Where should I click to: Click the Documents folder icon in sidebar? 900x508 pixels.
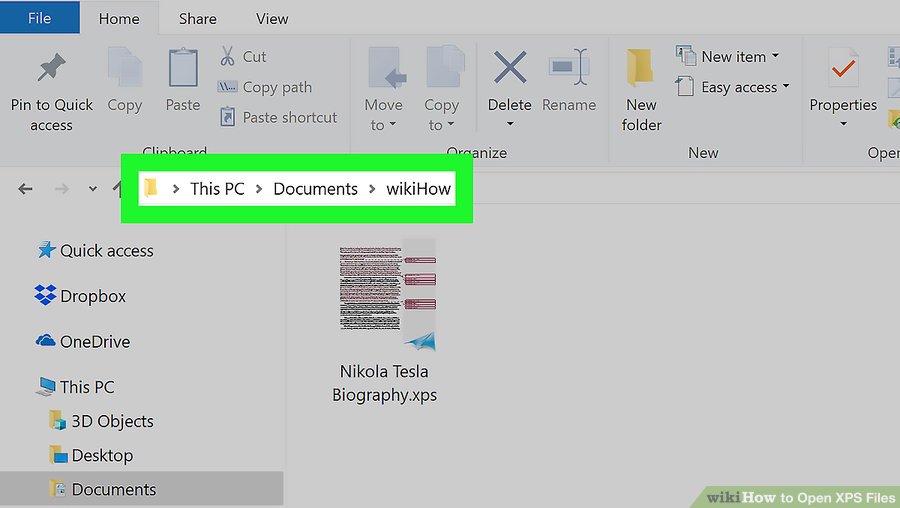pos(57,488)
